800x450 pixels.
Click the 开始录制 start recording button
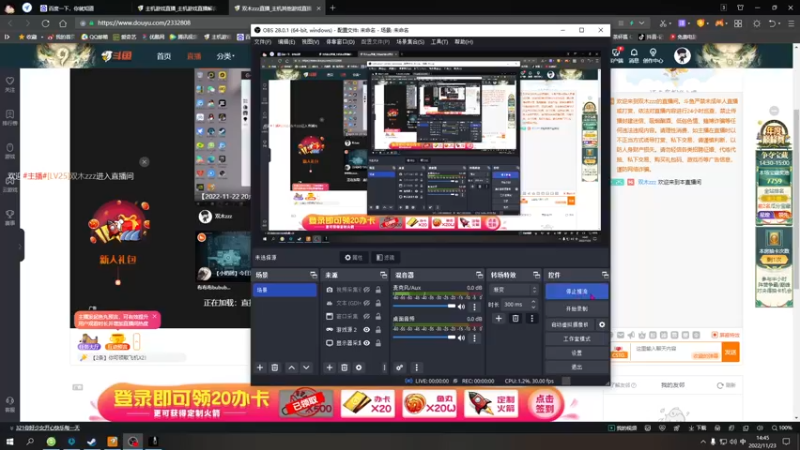[x=577, y=309]
